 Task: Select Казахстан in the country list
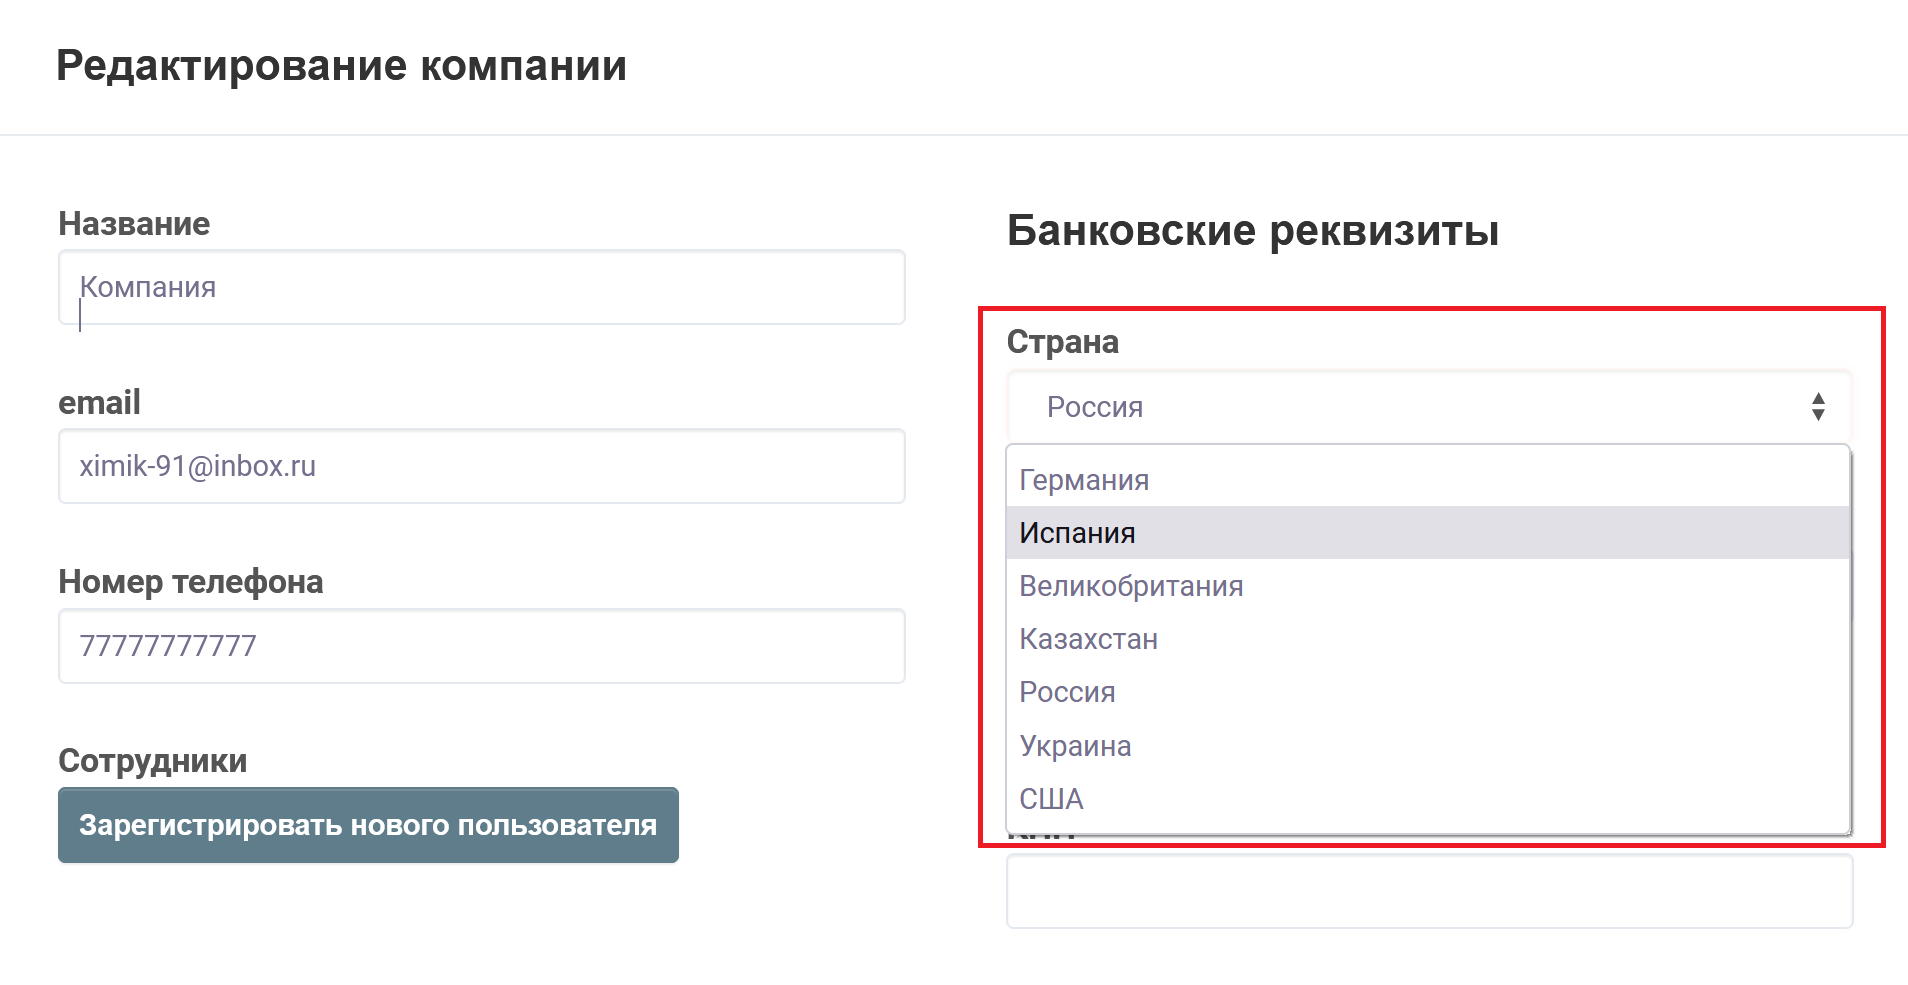tap(1088, 639)
